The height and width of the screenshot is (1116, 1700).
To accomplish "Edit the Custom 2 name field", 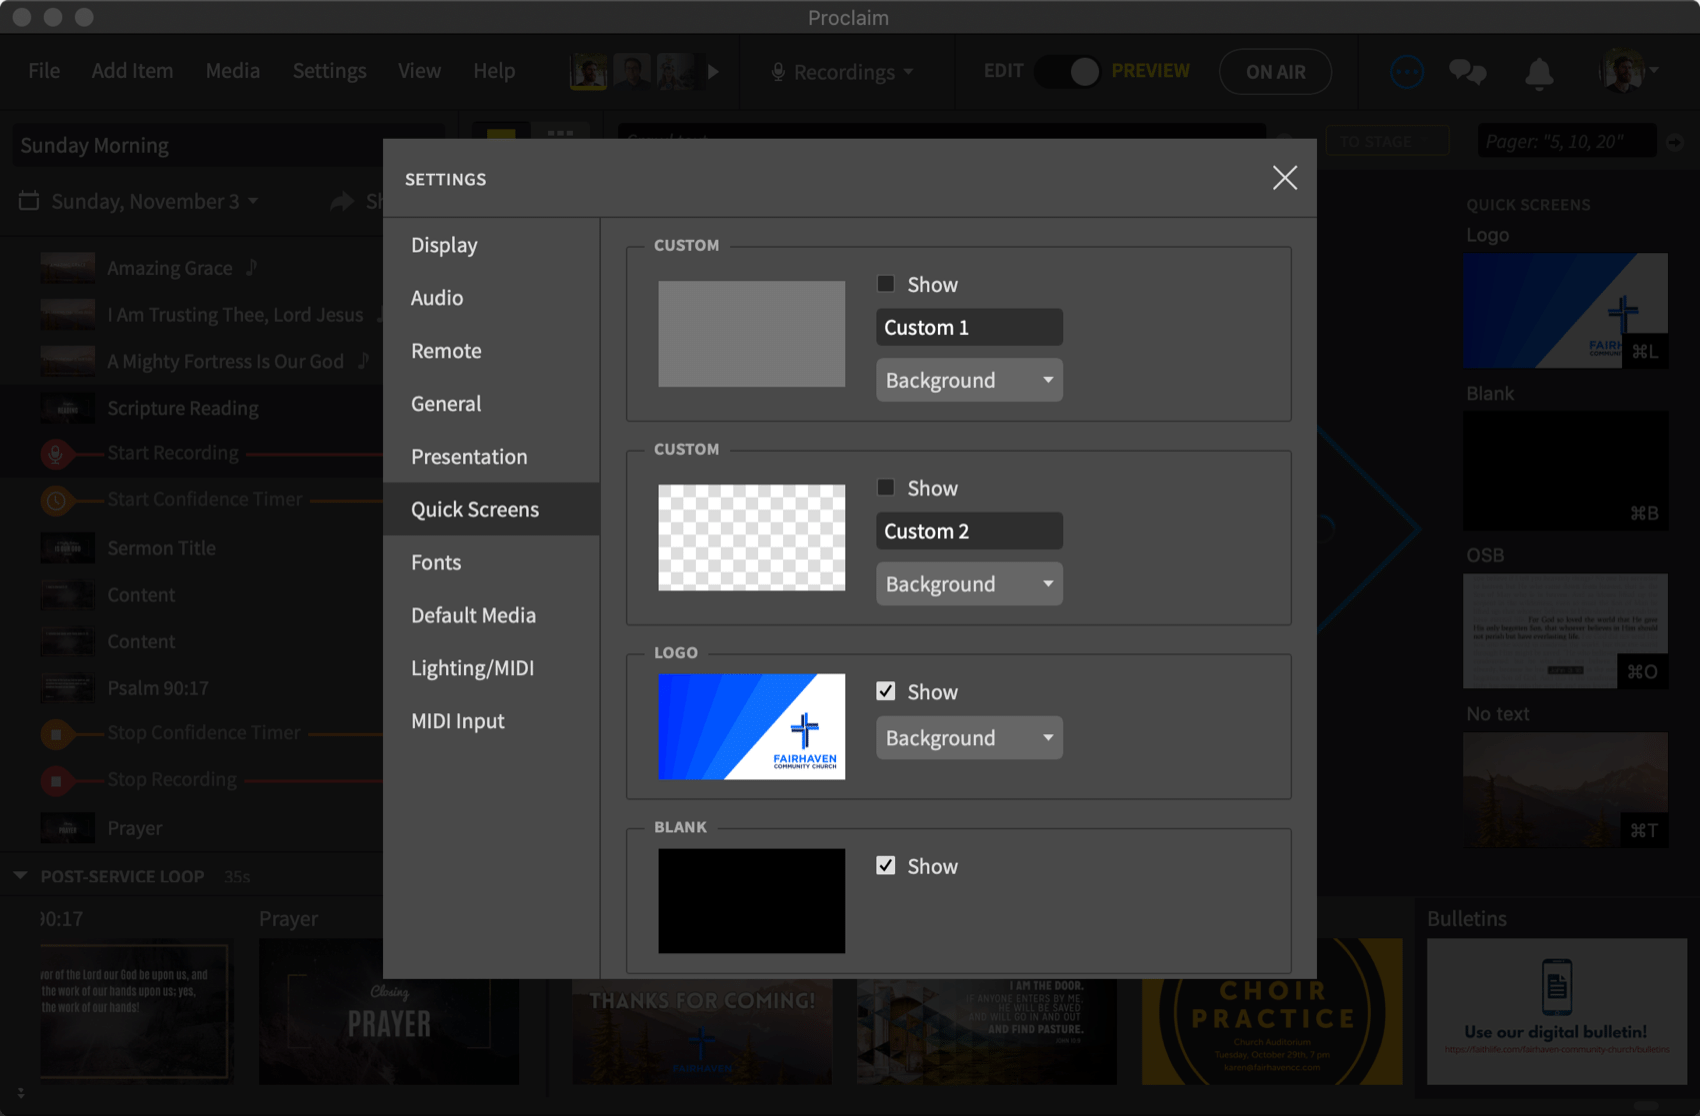I will [969, 531].
